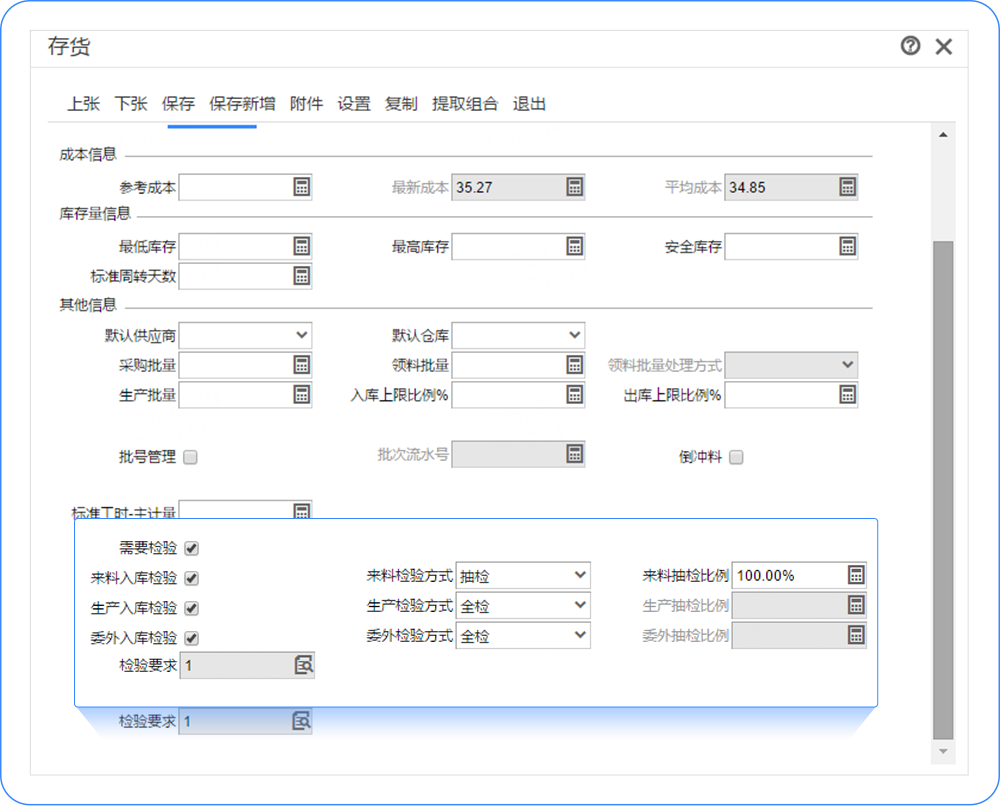
Task: Toggle the 倒冲料 checkbox
Action: [736, 458]
